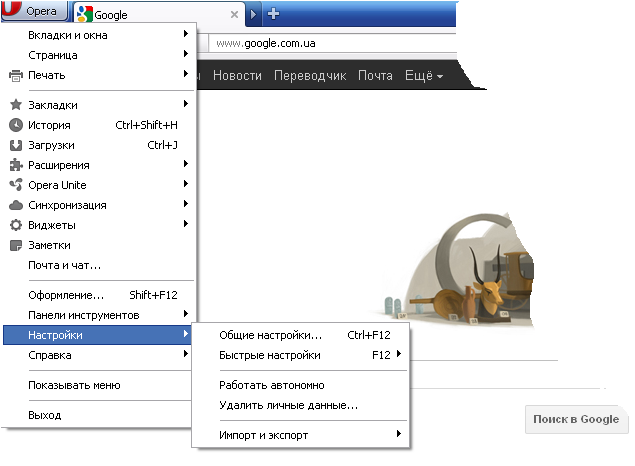Expand the Синхронизация submenu arrow
Viewport: 635px width, 466px height.
point(185,204)
